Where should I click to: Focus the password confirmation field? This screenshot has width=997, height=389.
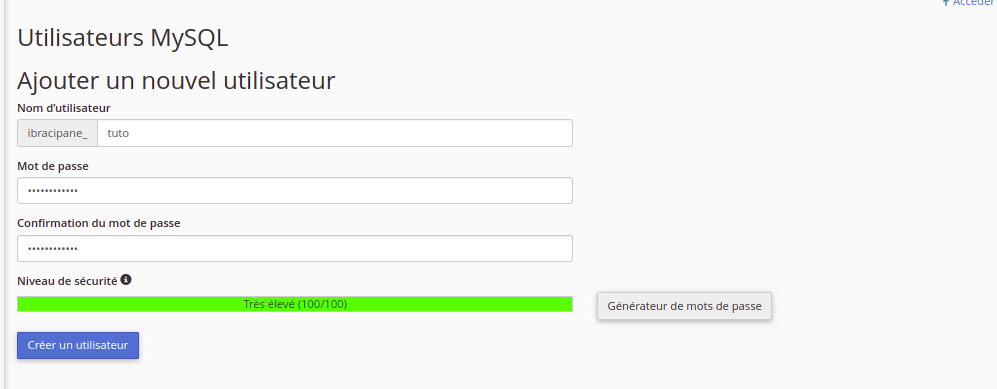tap(295, 249)
